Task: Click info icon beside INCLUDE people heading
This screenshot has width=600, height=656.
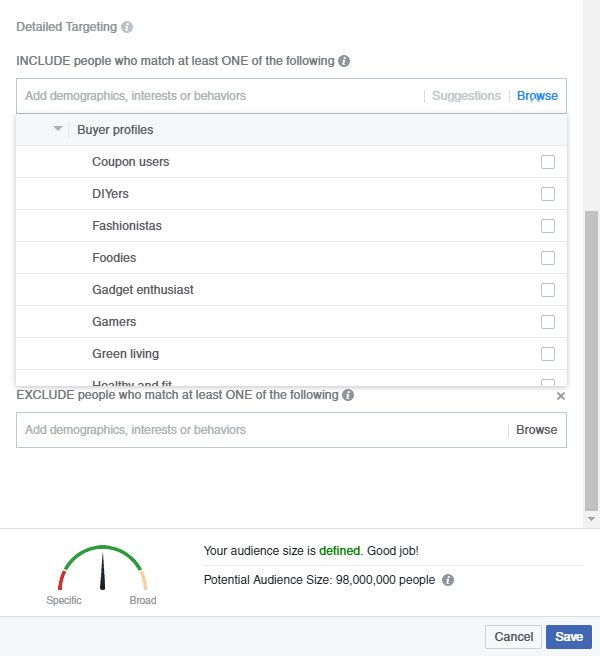Action: [344, 61]
